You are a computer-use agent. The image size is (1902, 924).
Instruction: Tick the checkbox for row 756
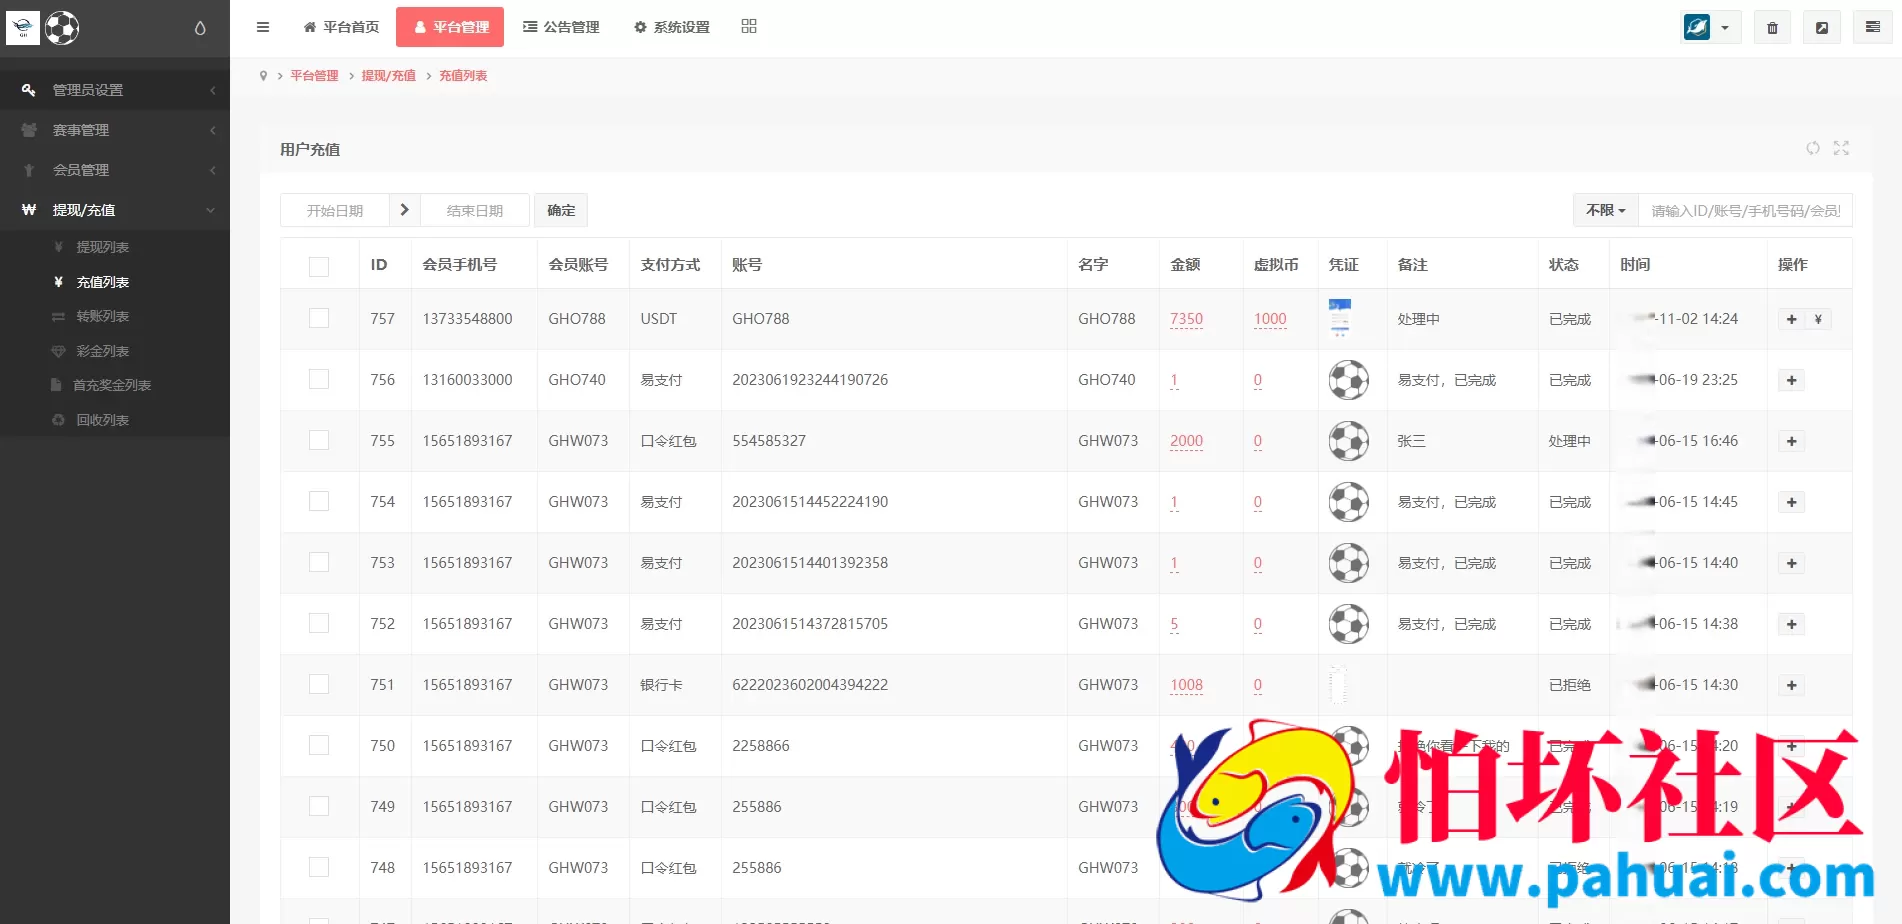click(x=319, y=379)
